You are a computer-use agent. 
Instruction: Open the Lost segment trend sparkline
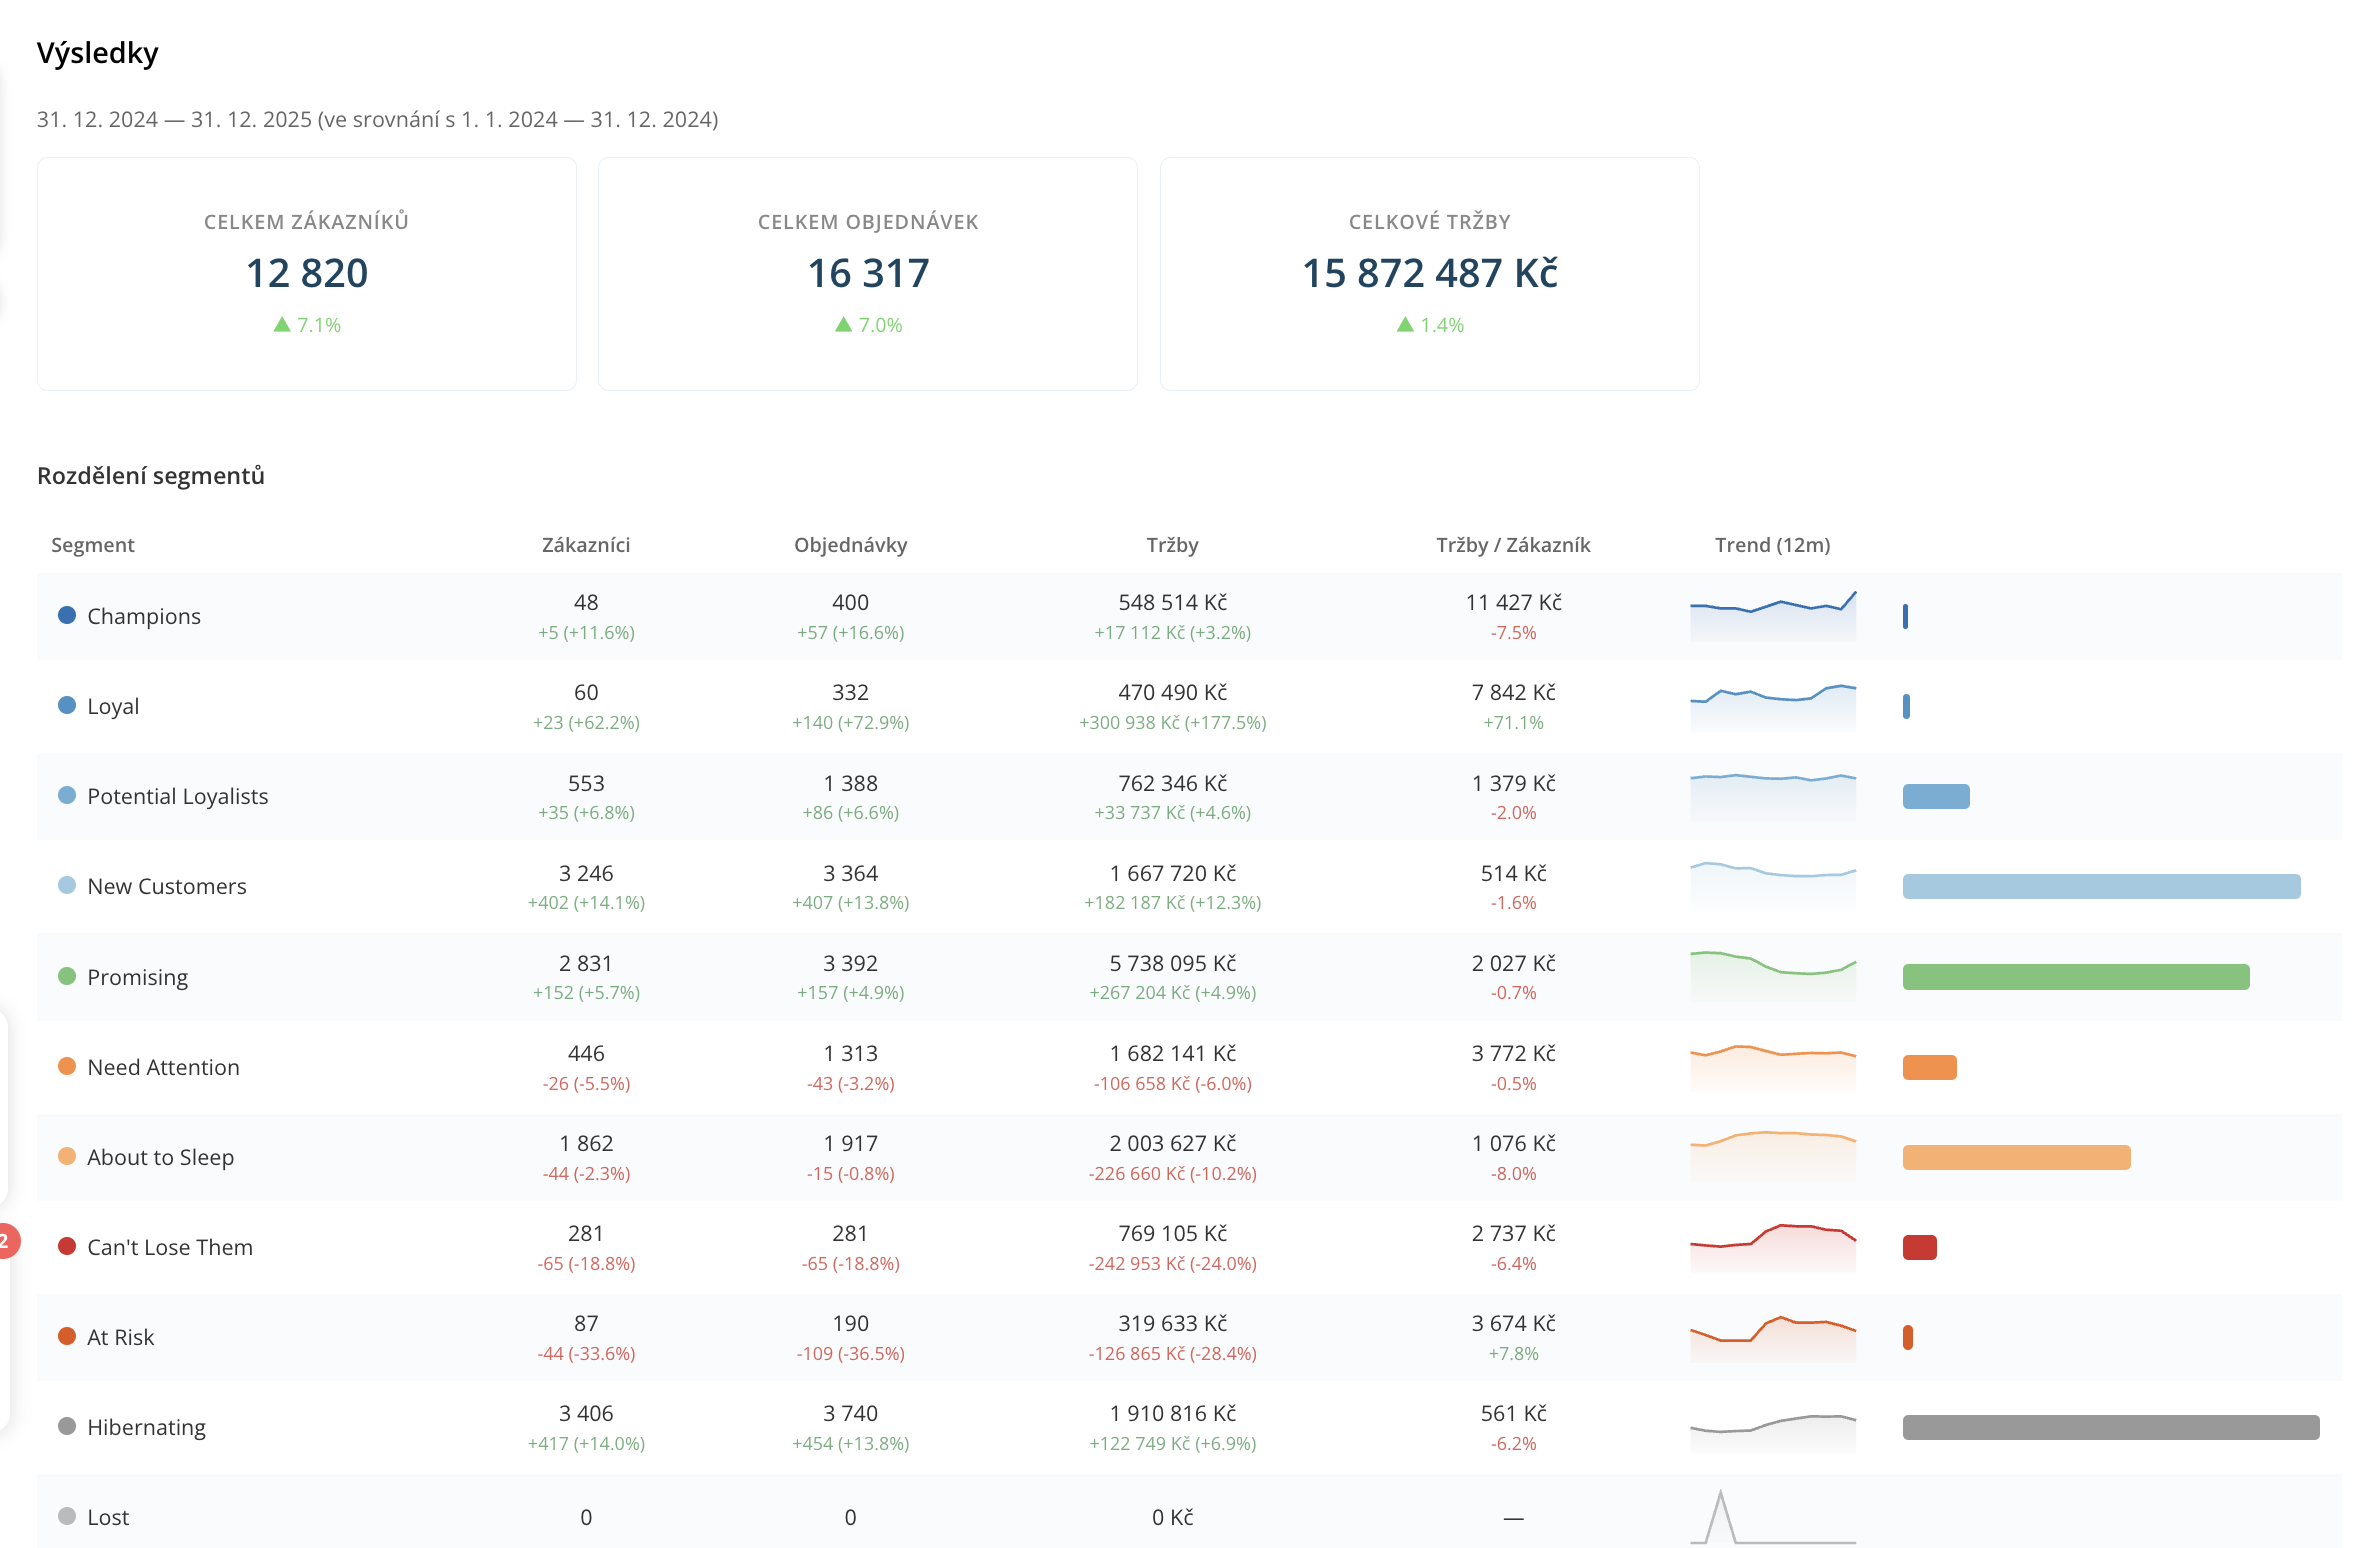tap(1773, 1517)
